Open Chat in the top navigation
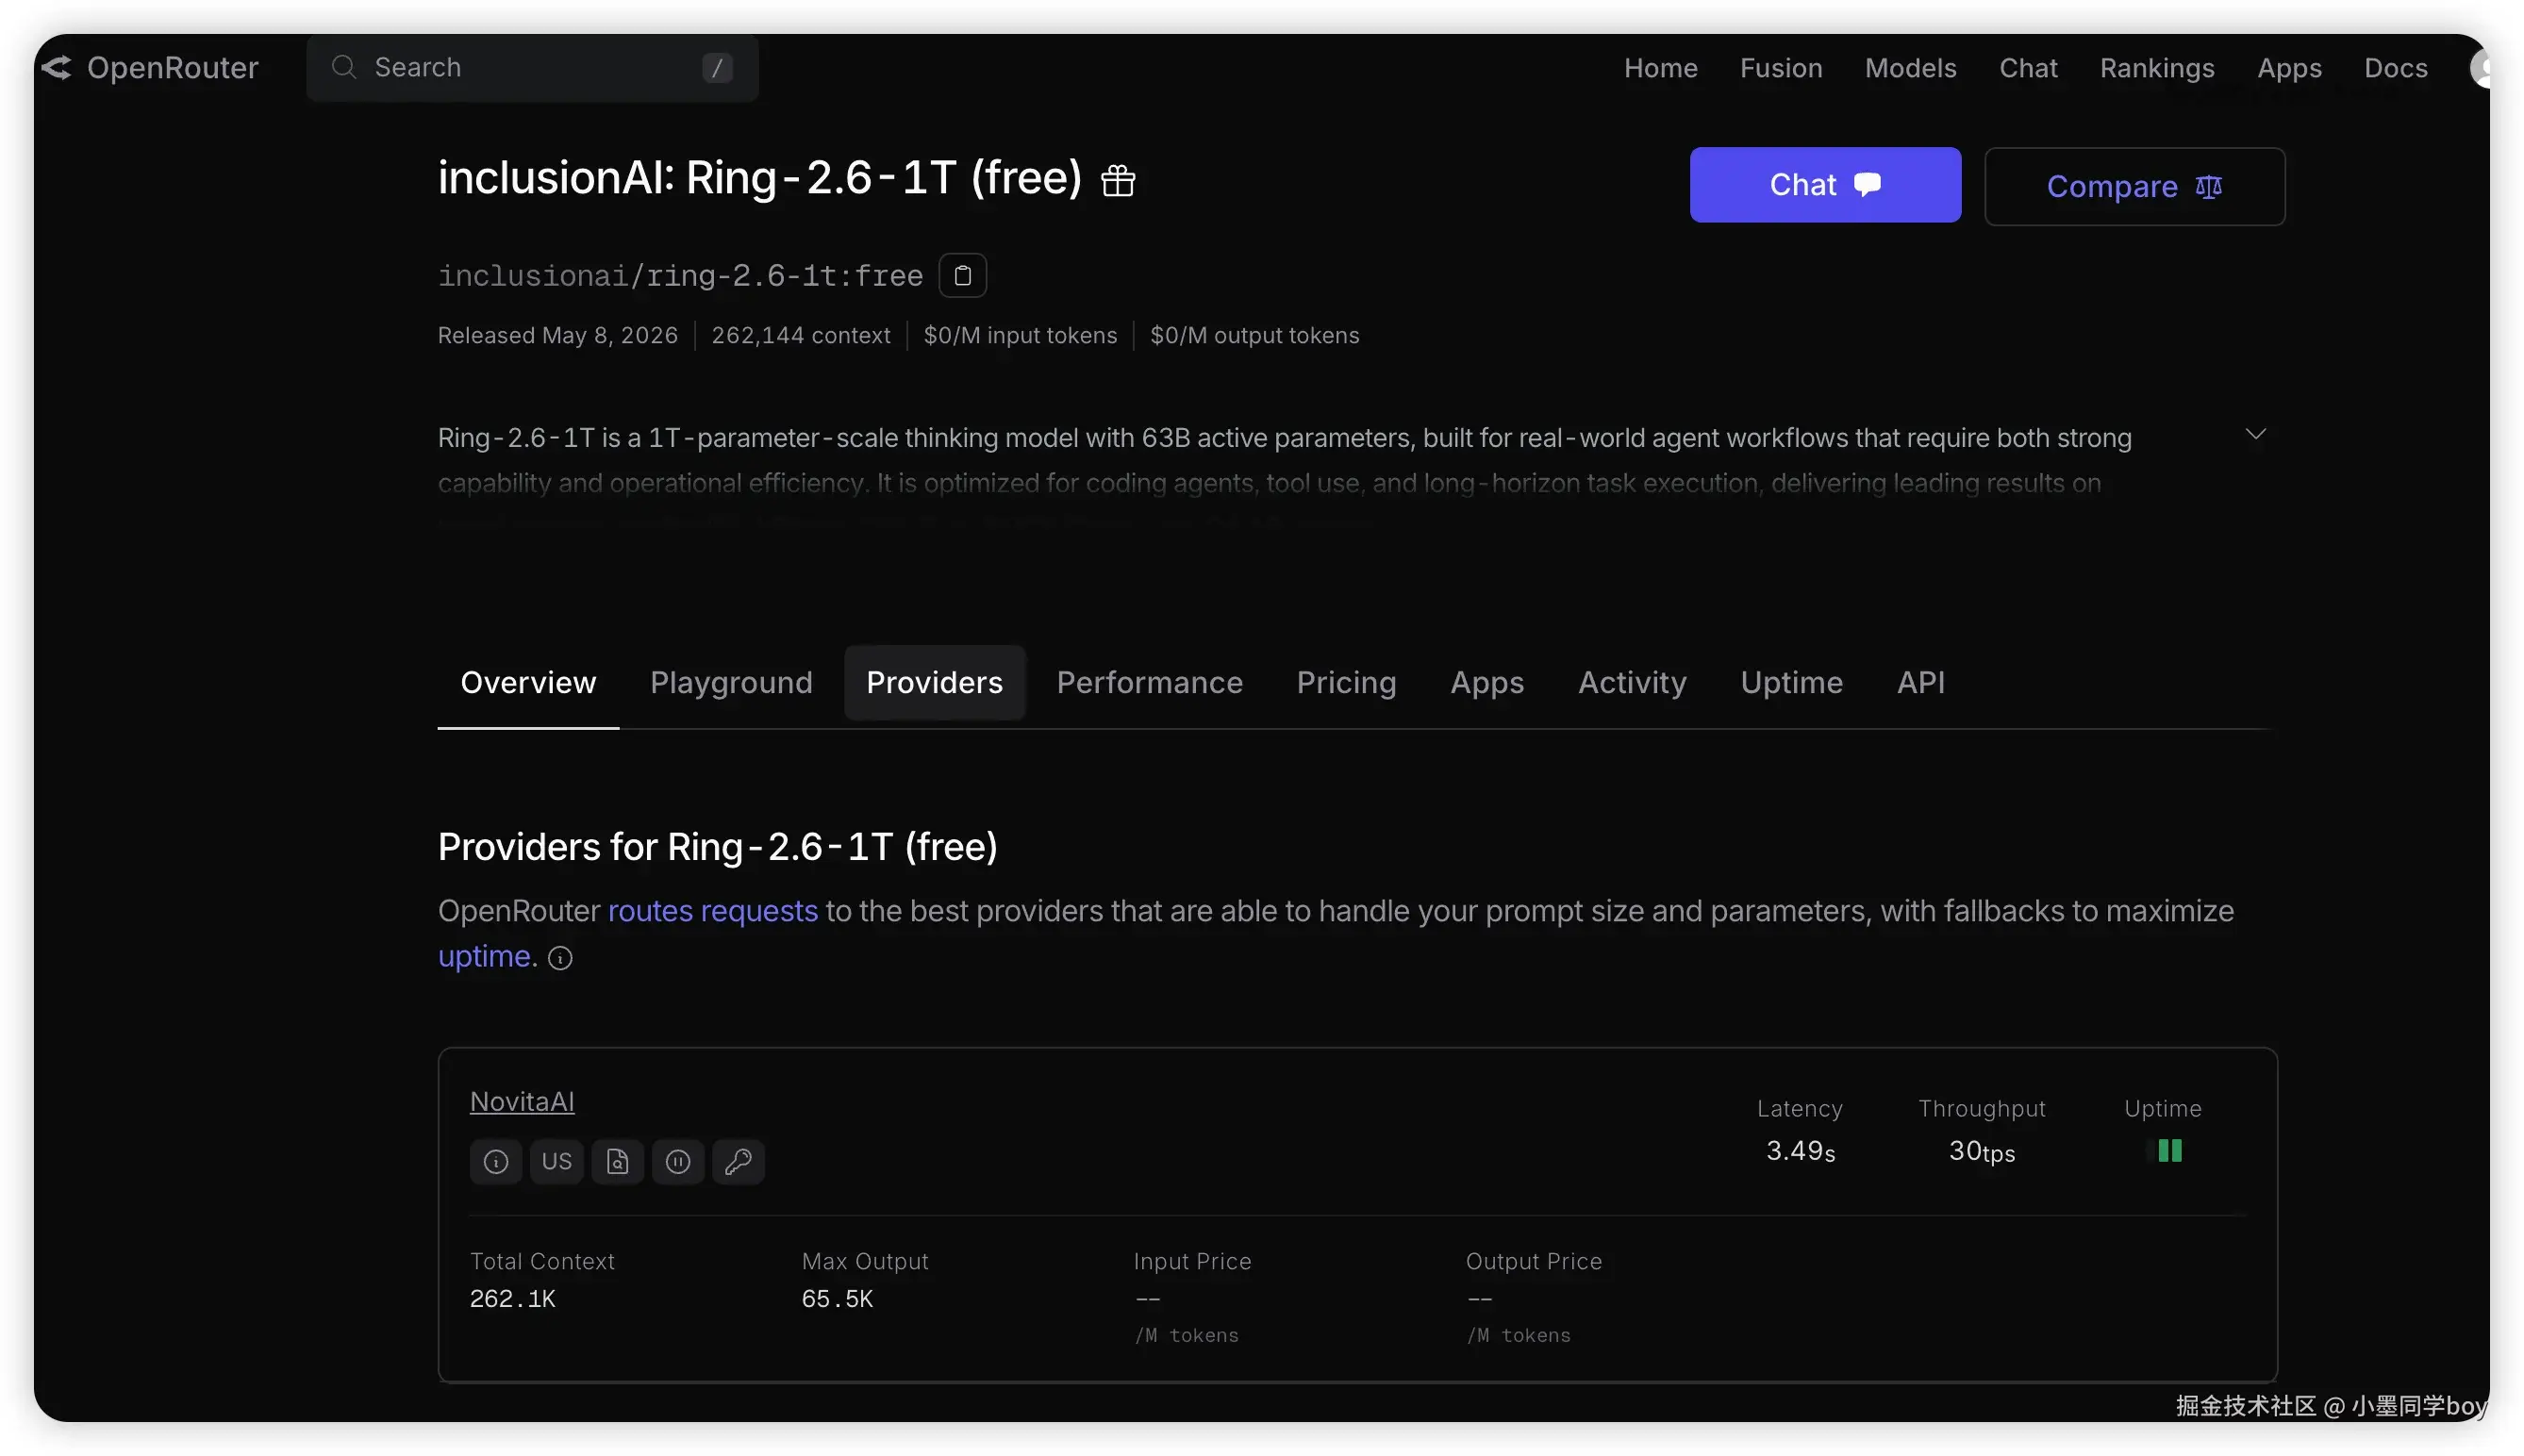 tap(2028, 68)
